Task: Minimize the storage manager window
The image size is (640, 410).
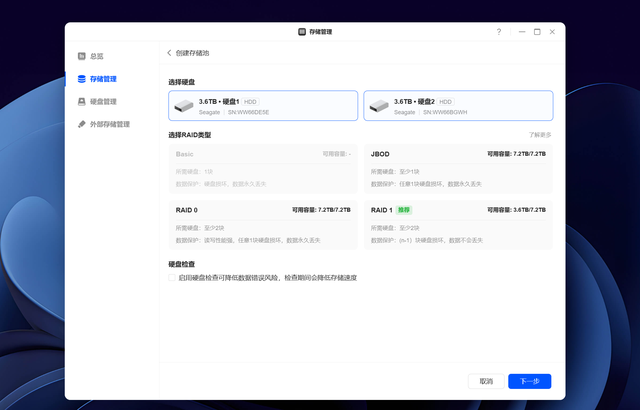Action: 522,32
